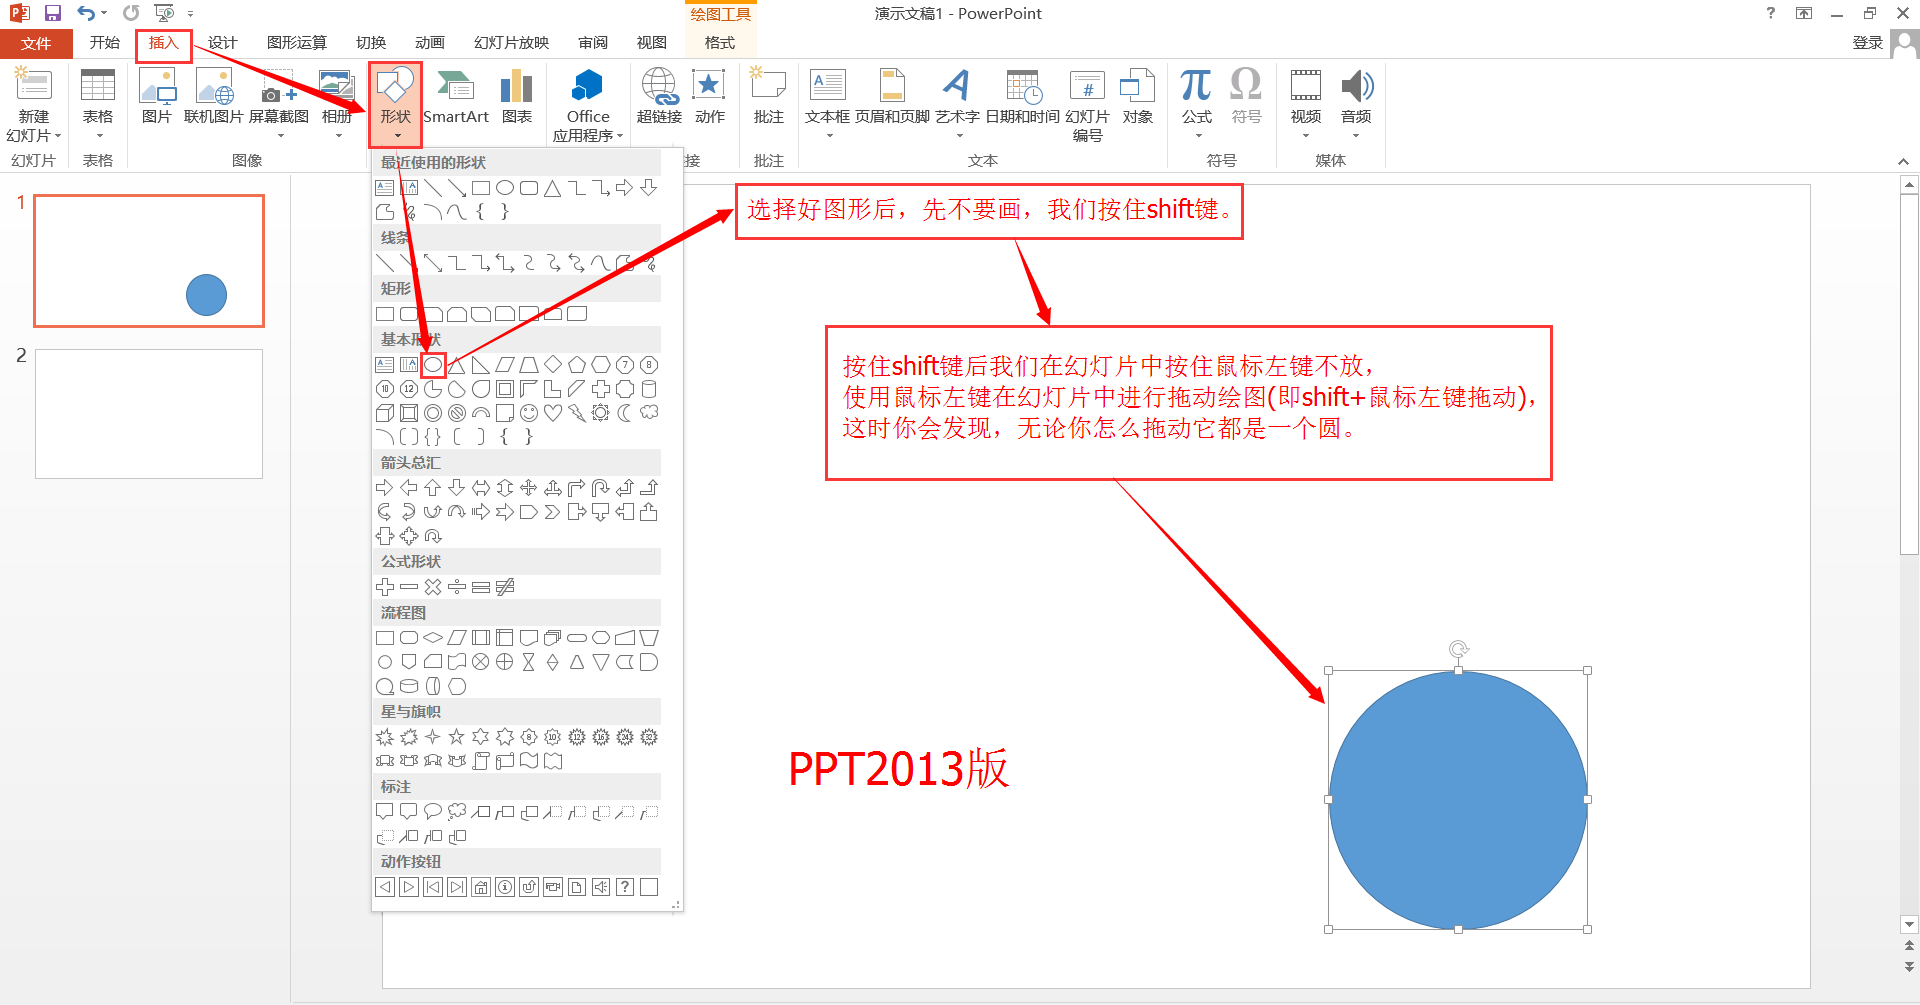Select the Help action button shape
The height and width of the screenshot is (1005, 1920).
(x=625, y=887)
